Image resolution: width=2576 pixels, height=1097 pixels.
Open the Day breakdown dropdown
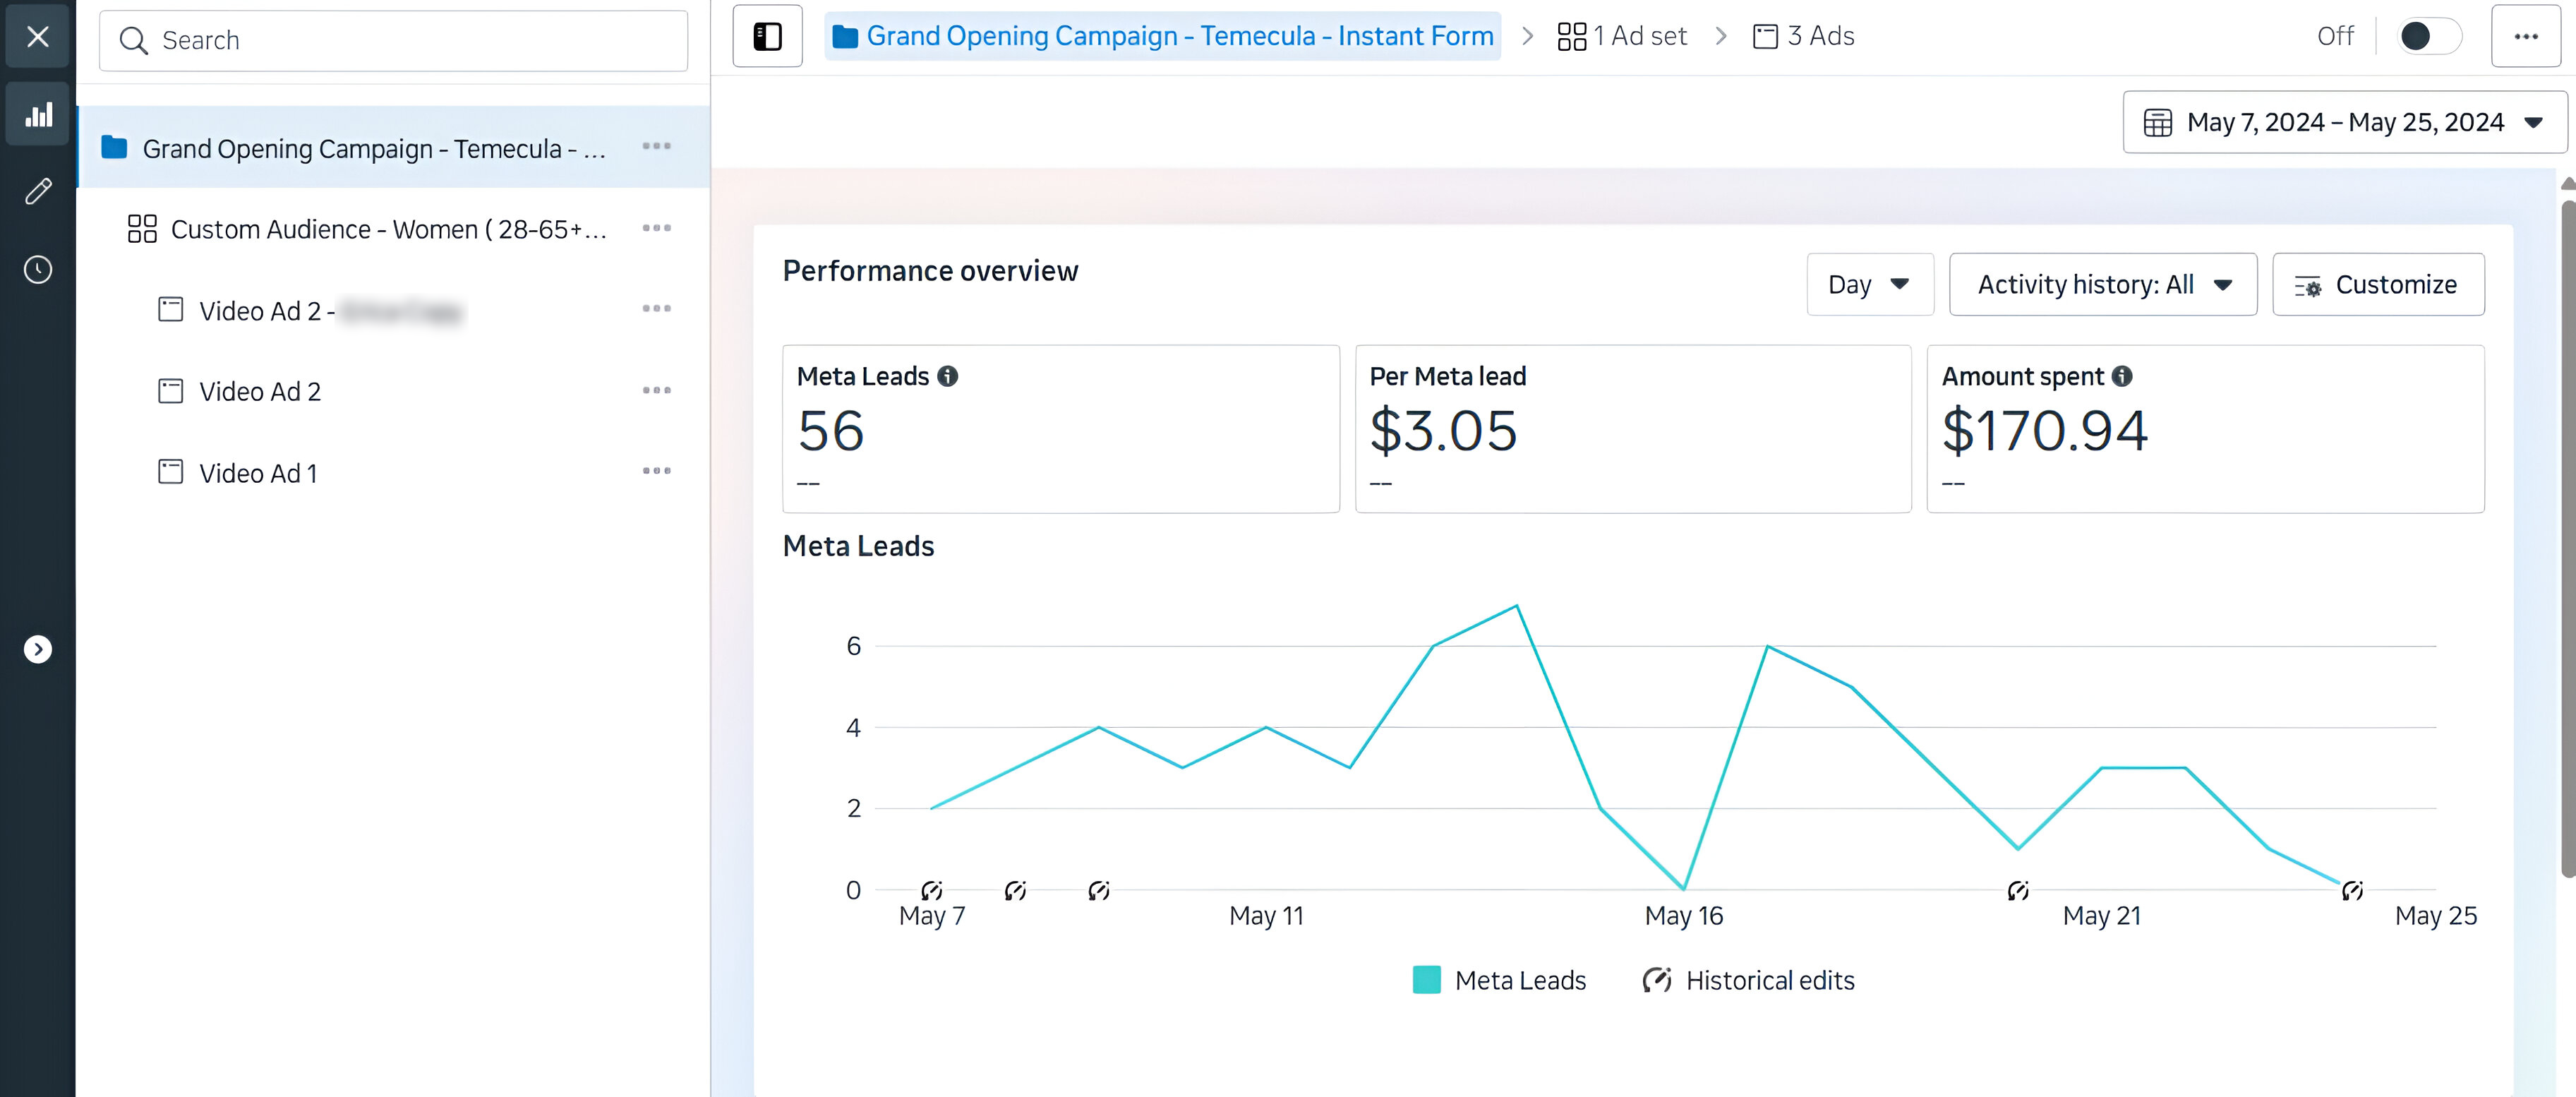(x=1869, y=285)
